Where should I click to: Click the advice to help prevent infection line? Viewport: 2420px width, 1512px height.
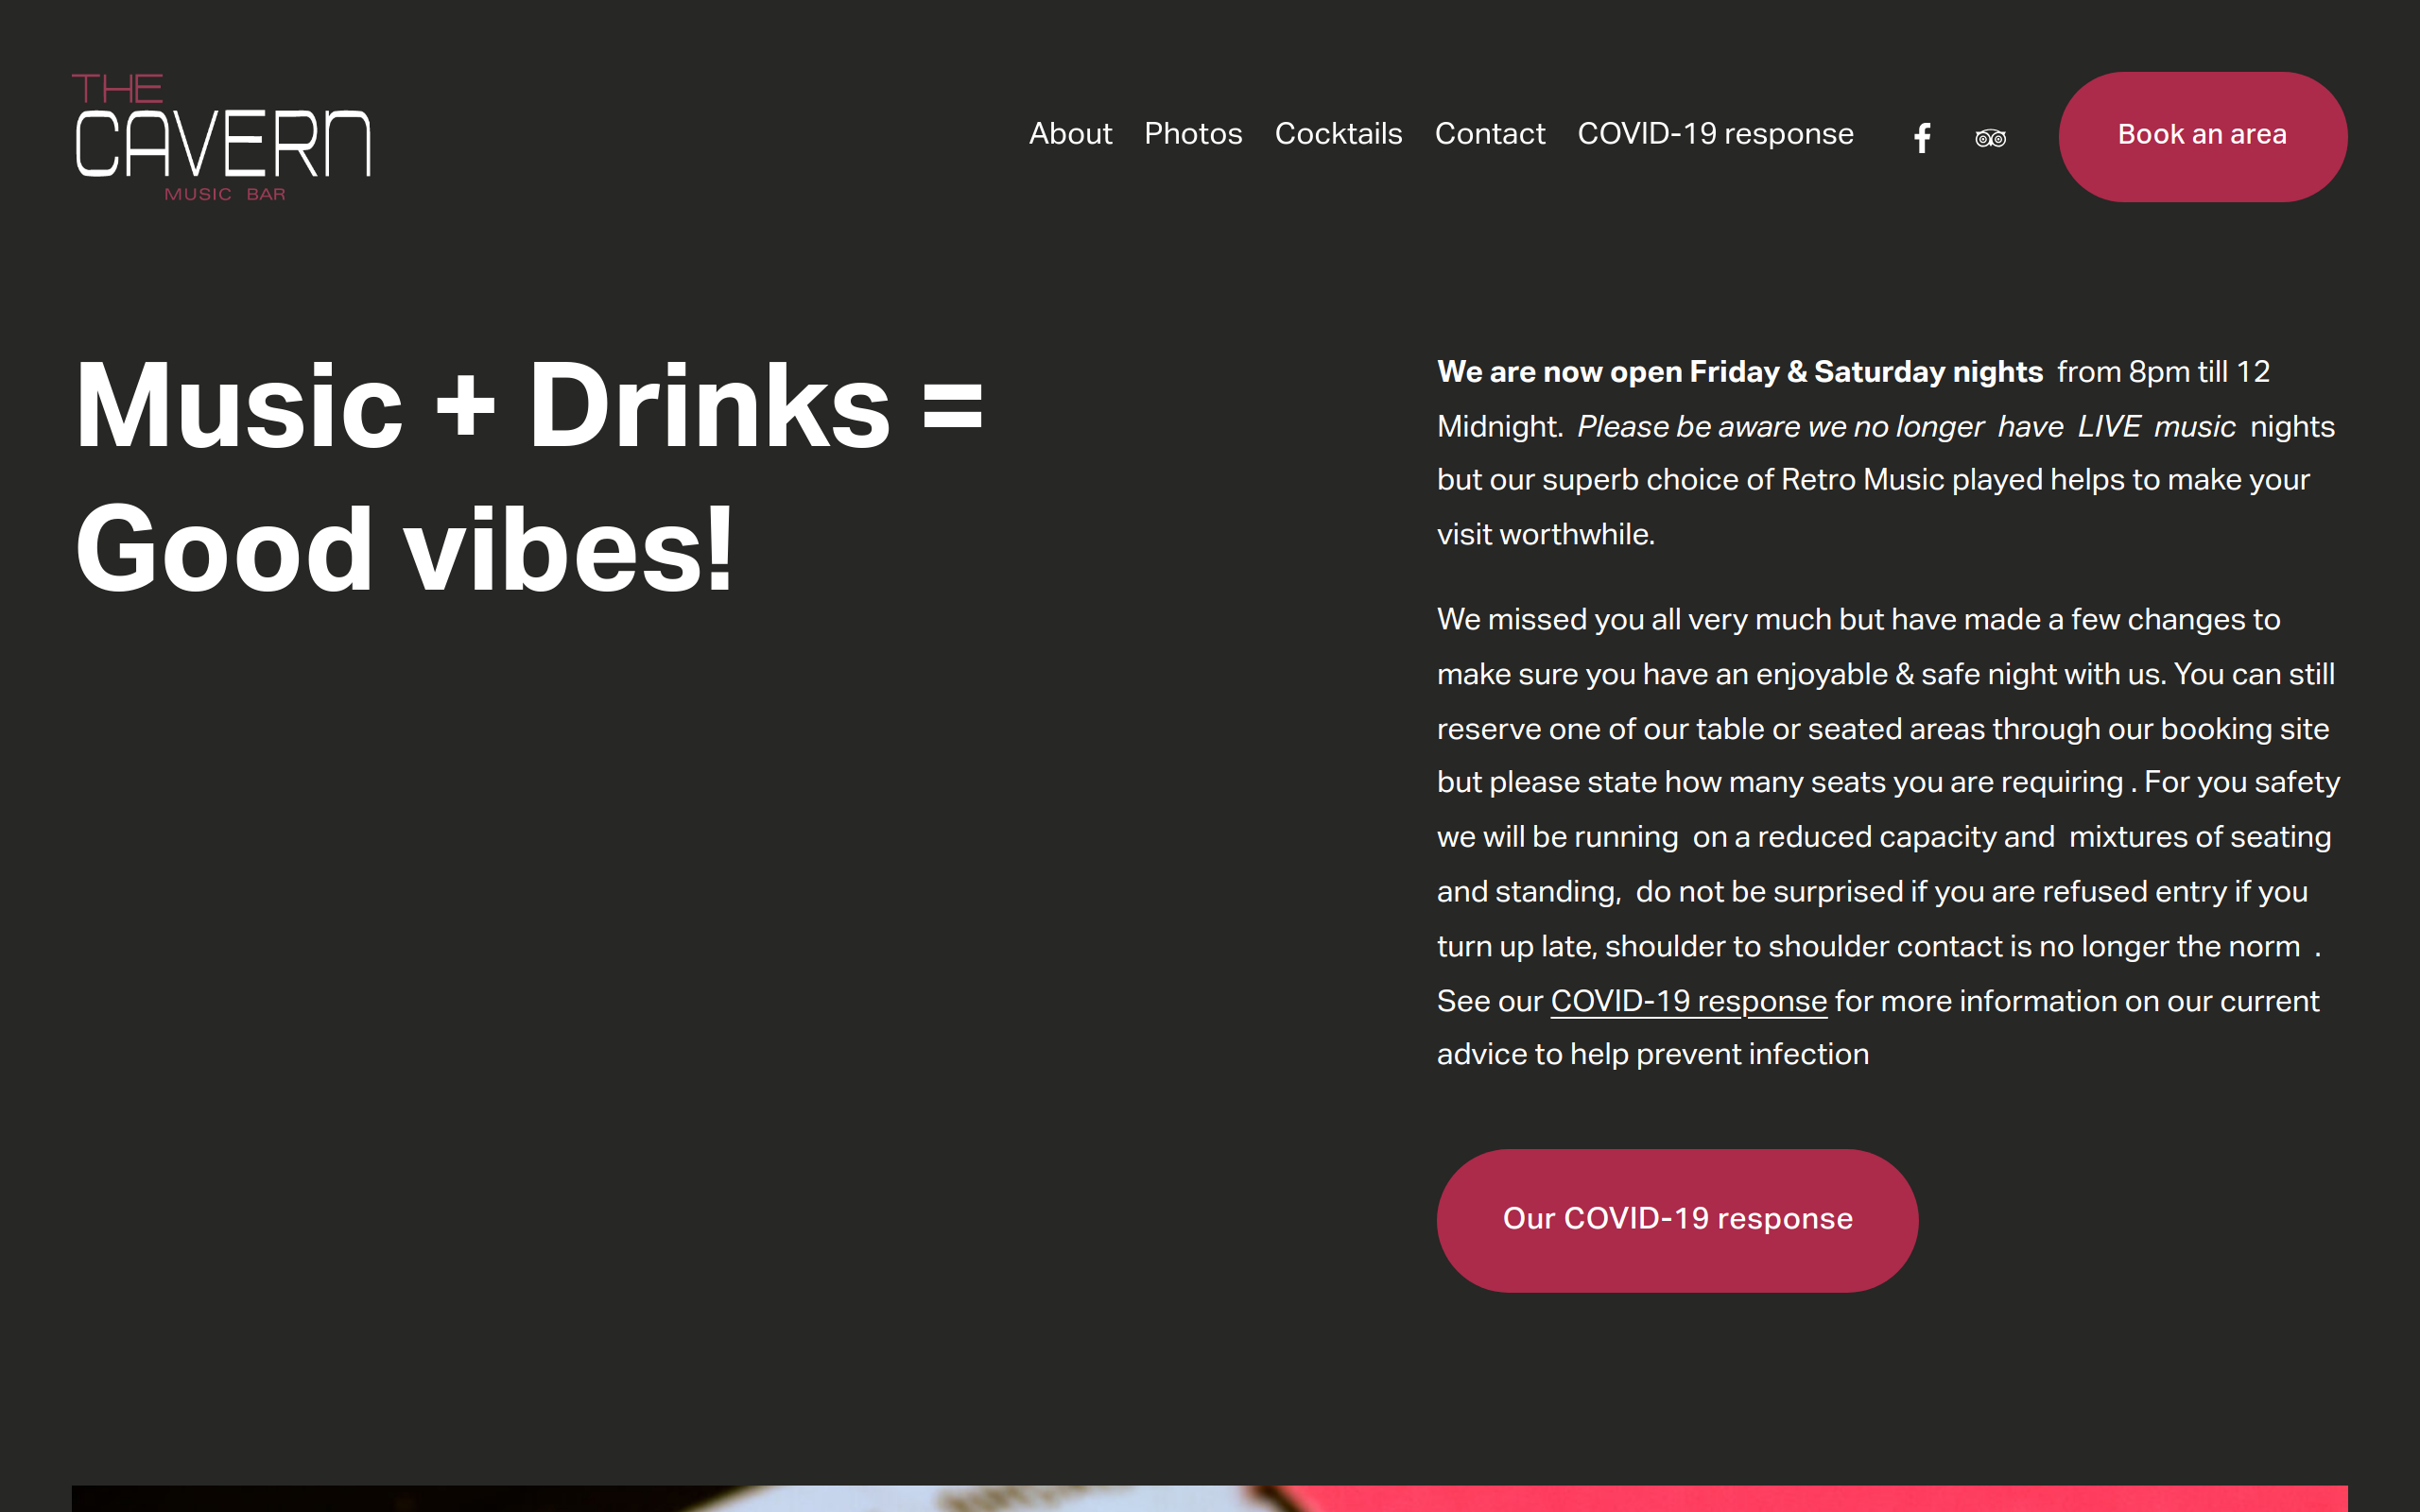1652,1055
